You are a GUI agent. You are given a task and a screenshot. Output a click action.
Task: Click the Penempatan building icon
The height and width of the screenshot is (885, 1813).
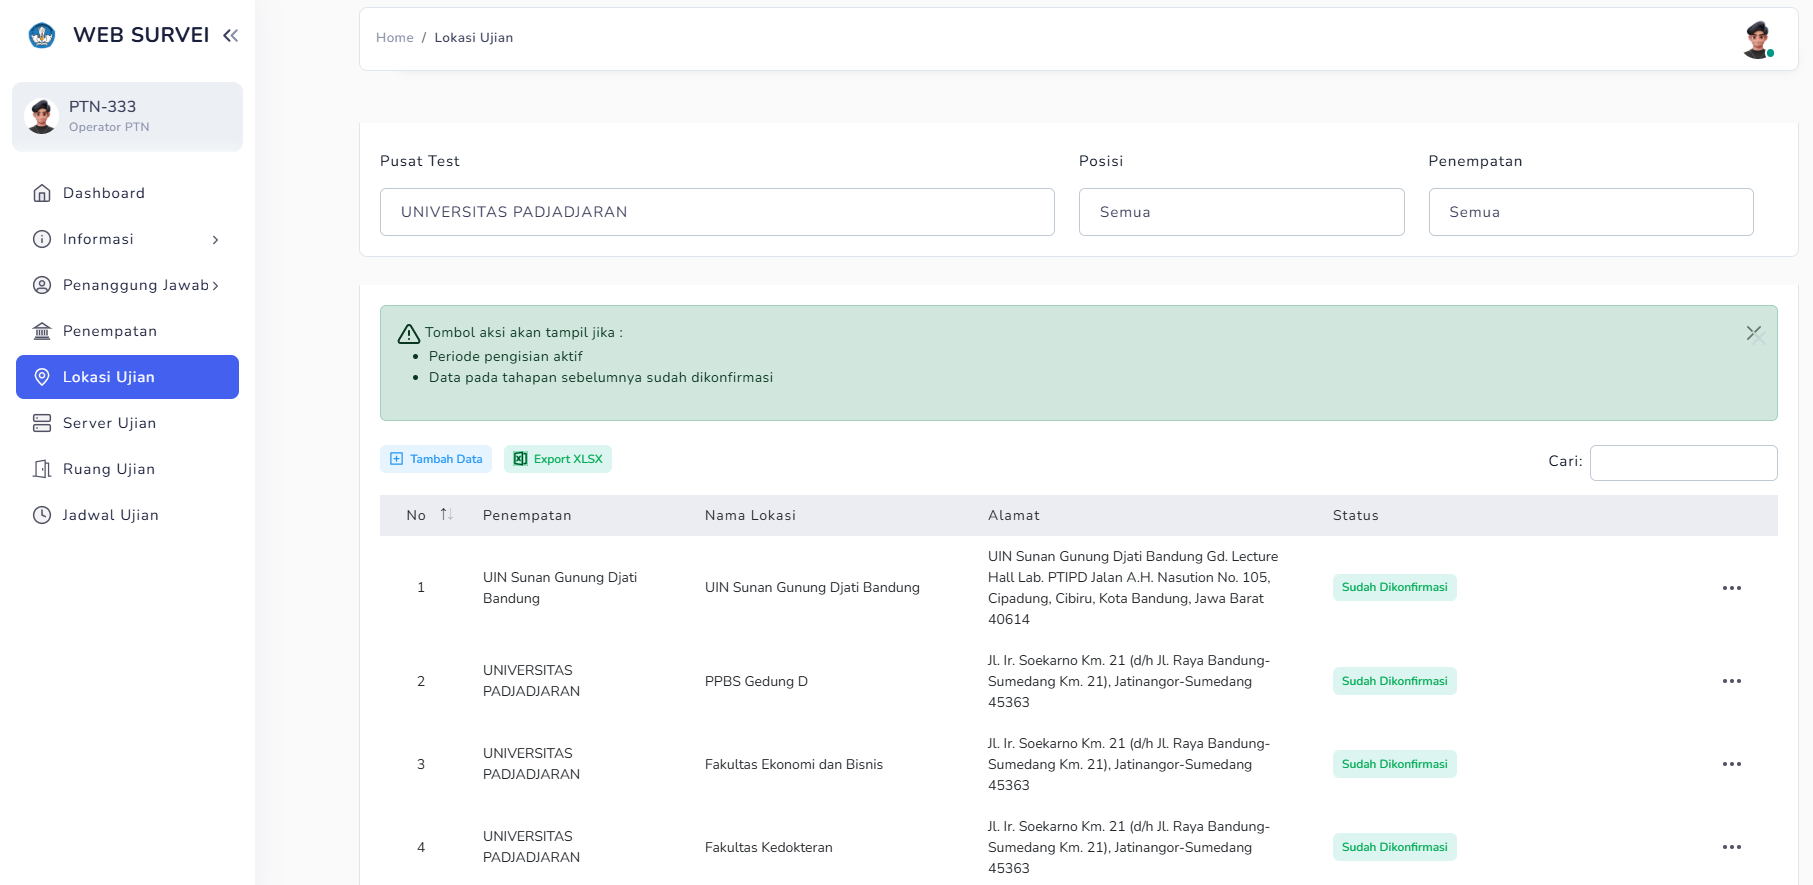[x=42, y=331]
